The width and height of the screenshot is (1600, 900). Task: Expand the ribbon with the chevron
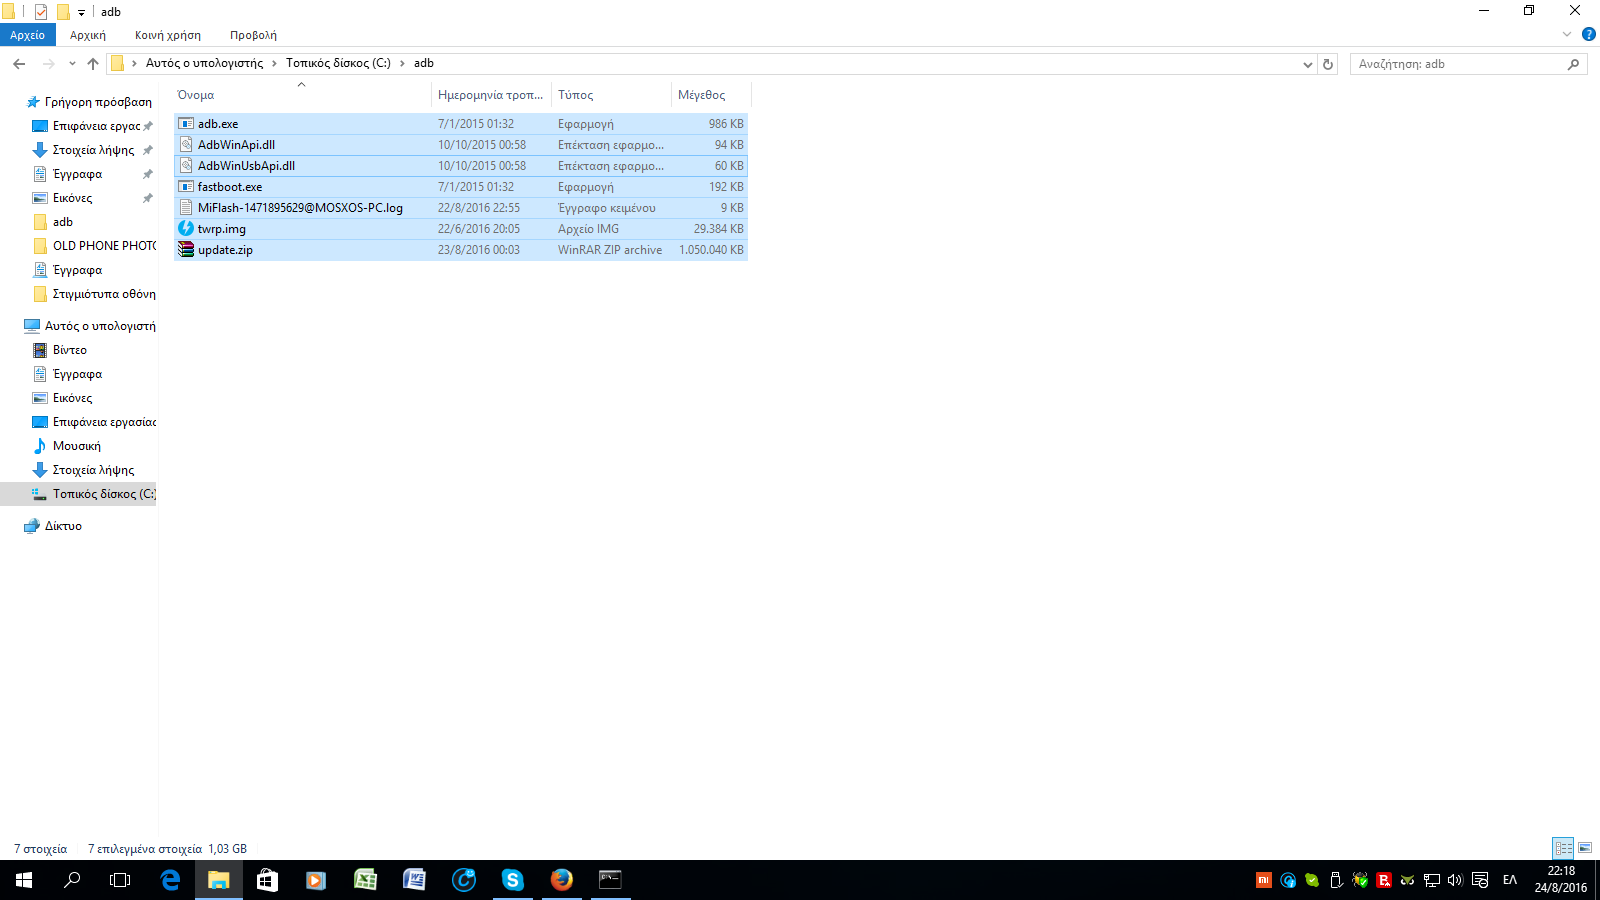click(1567, 35)
